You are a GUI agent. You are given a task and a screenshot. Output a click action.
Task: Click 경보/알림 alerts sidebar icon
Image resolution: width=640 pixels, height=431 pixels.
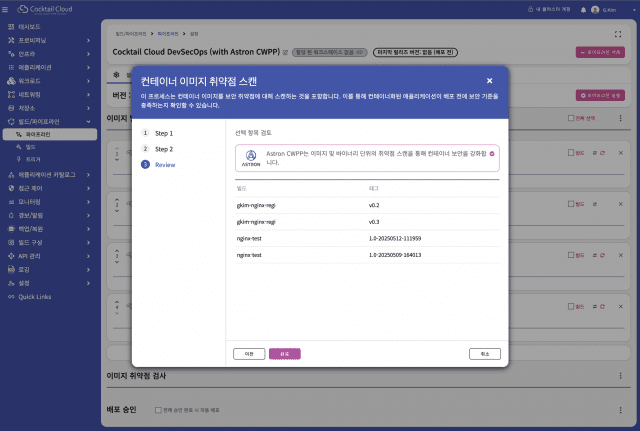click(x=11, y=215)
